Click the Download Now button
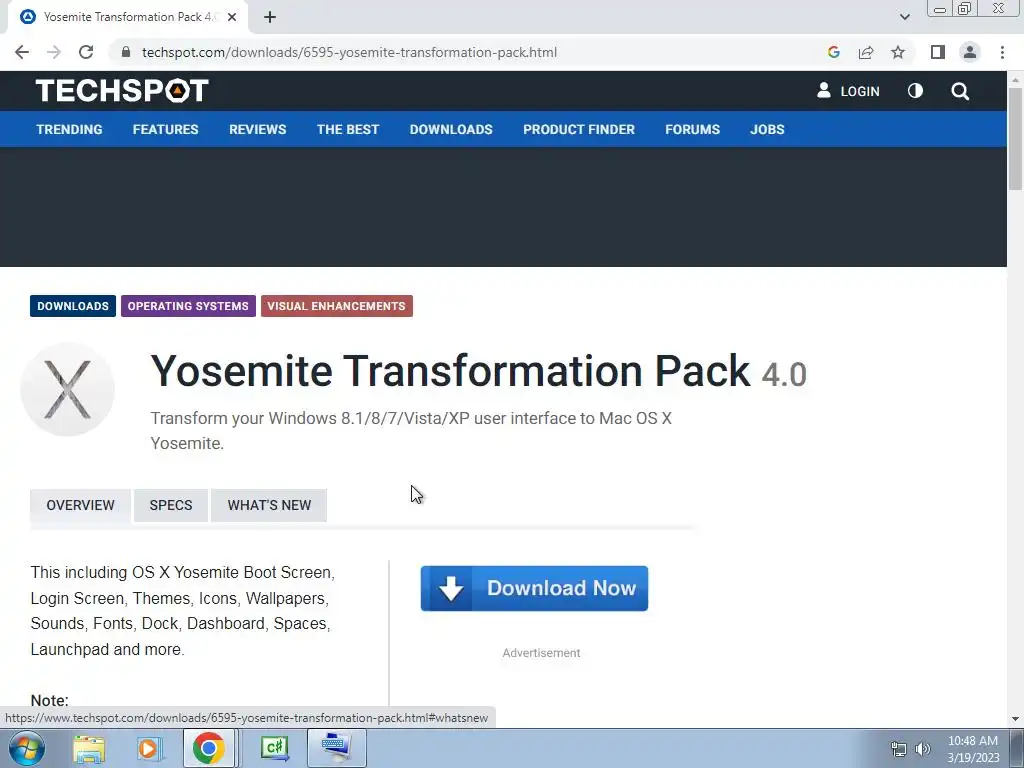The image size is (1024, 768). [534, 588]
